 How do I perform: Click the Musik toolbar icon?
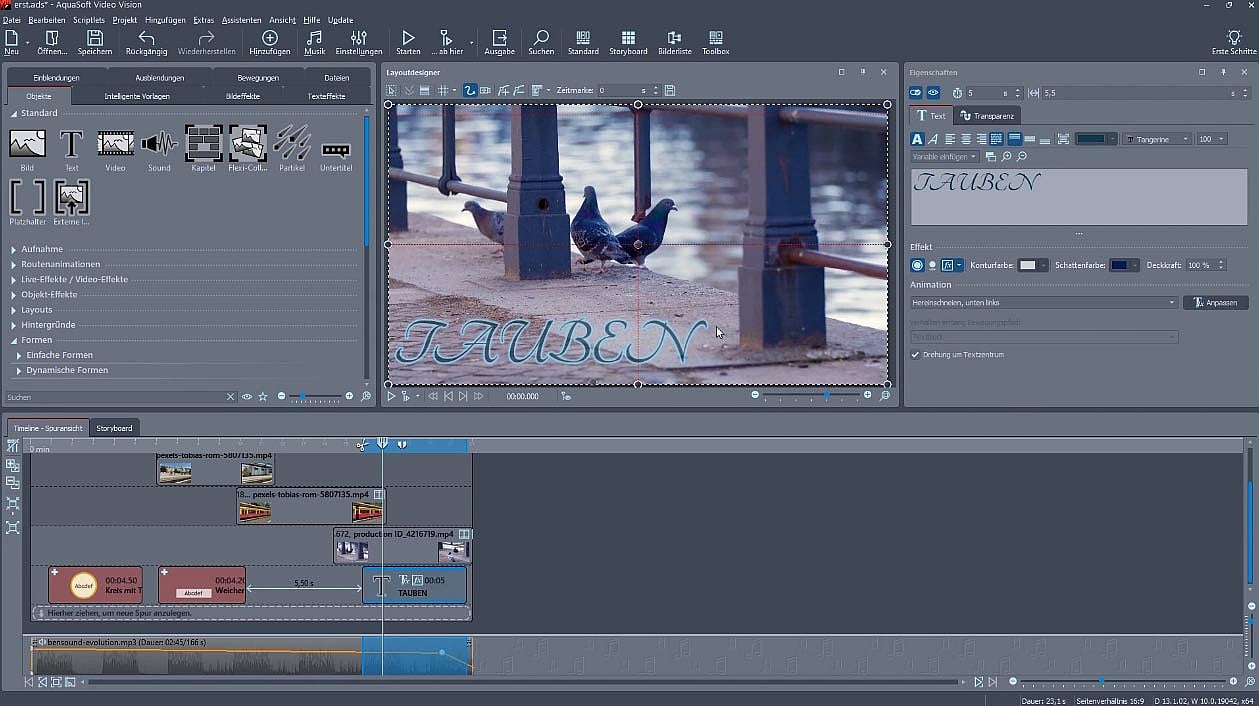[x=314, y=42]
